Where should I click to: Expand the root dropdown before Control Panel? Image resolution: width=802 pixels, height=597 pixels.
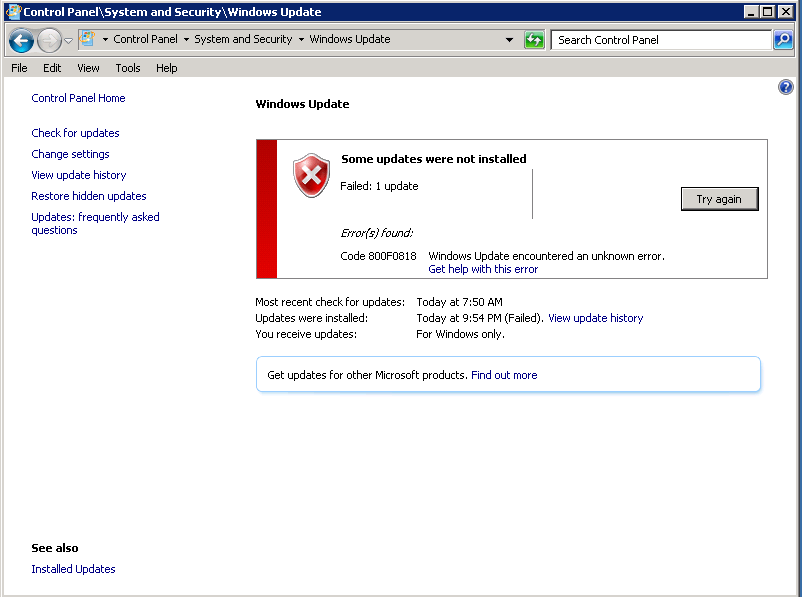[x=105, y=39]
